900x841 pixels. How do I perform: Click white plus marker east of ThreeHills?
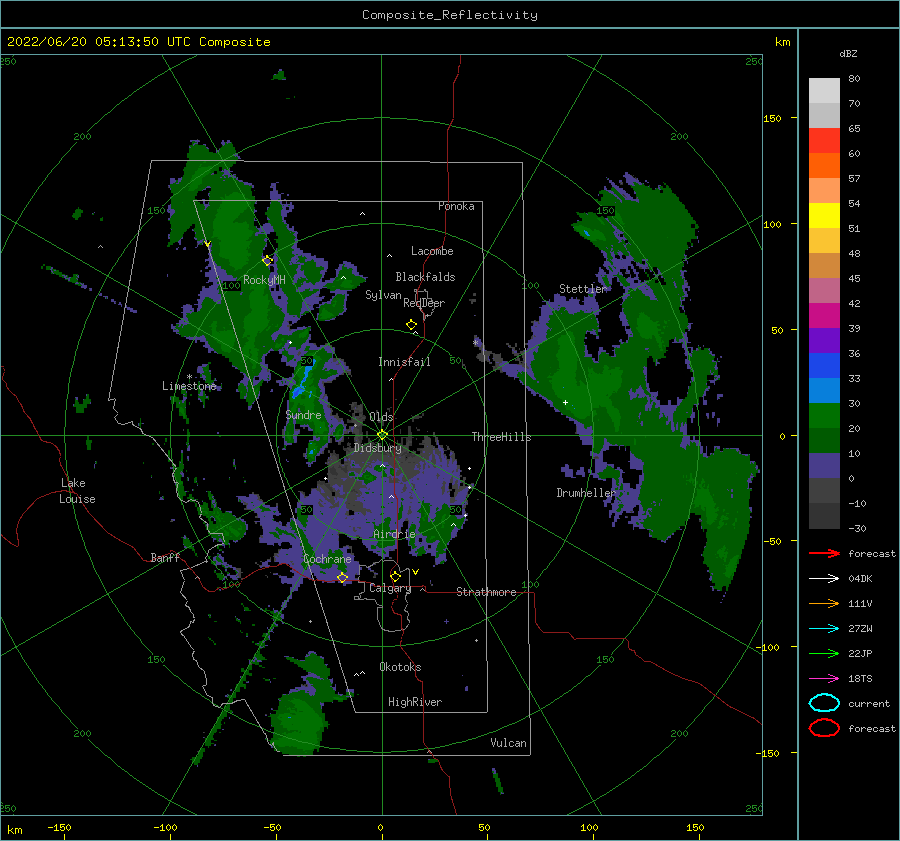(x=565, y=402)
